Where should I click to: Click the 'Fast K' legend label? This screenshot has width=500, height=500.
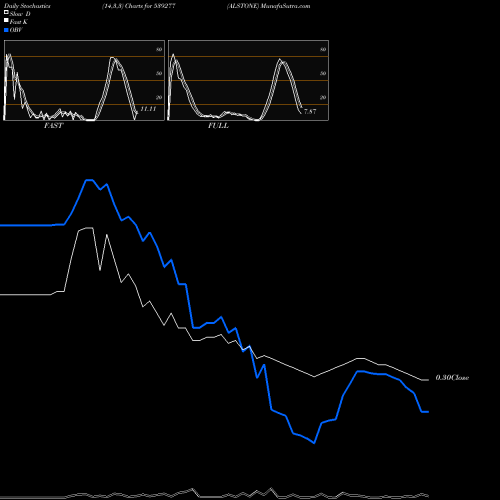pos(19,22)
